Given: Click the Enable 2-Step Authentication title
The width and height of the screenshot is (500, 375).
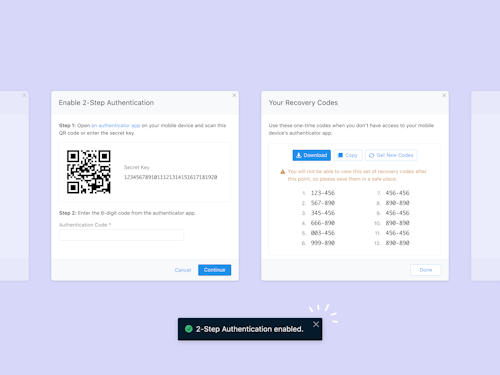Looking at the screenshot, I should click(106, 103).
